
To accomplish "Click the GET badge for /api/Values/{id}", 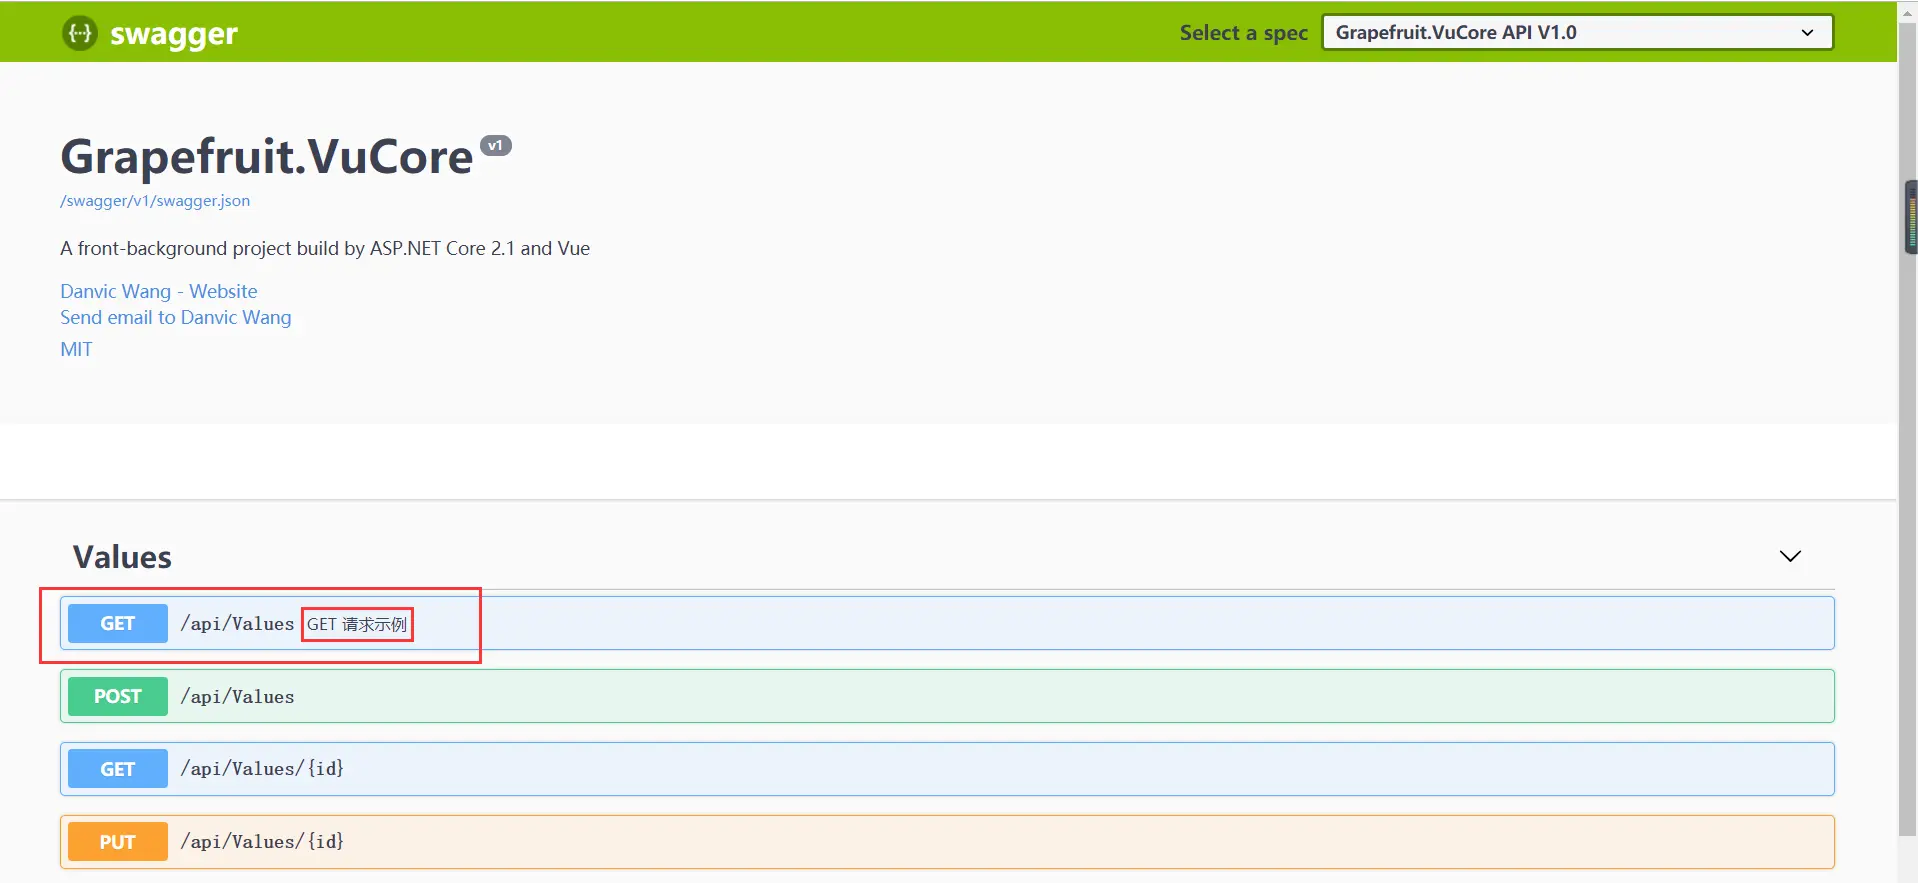I will tap(118, 769).
